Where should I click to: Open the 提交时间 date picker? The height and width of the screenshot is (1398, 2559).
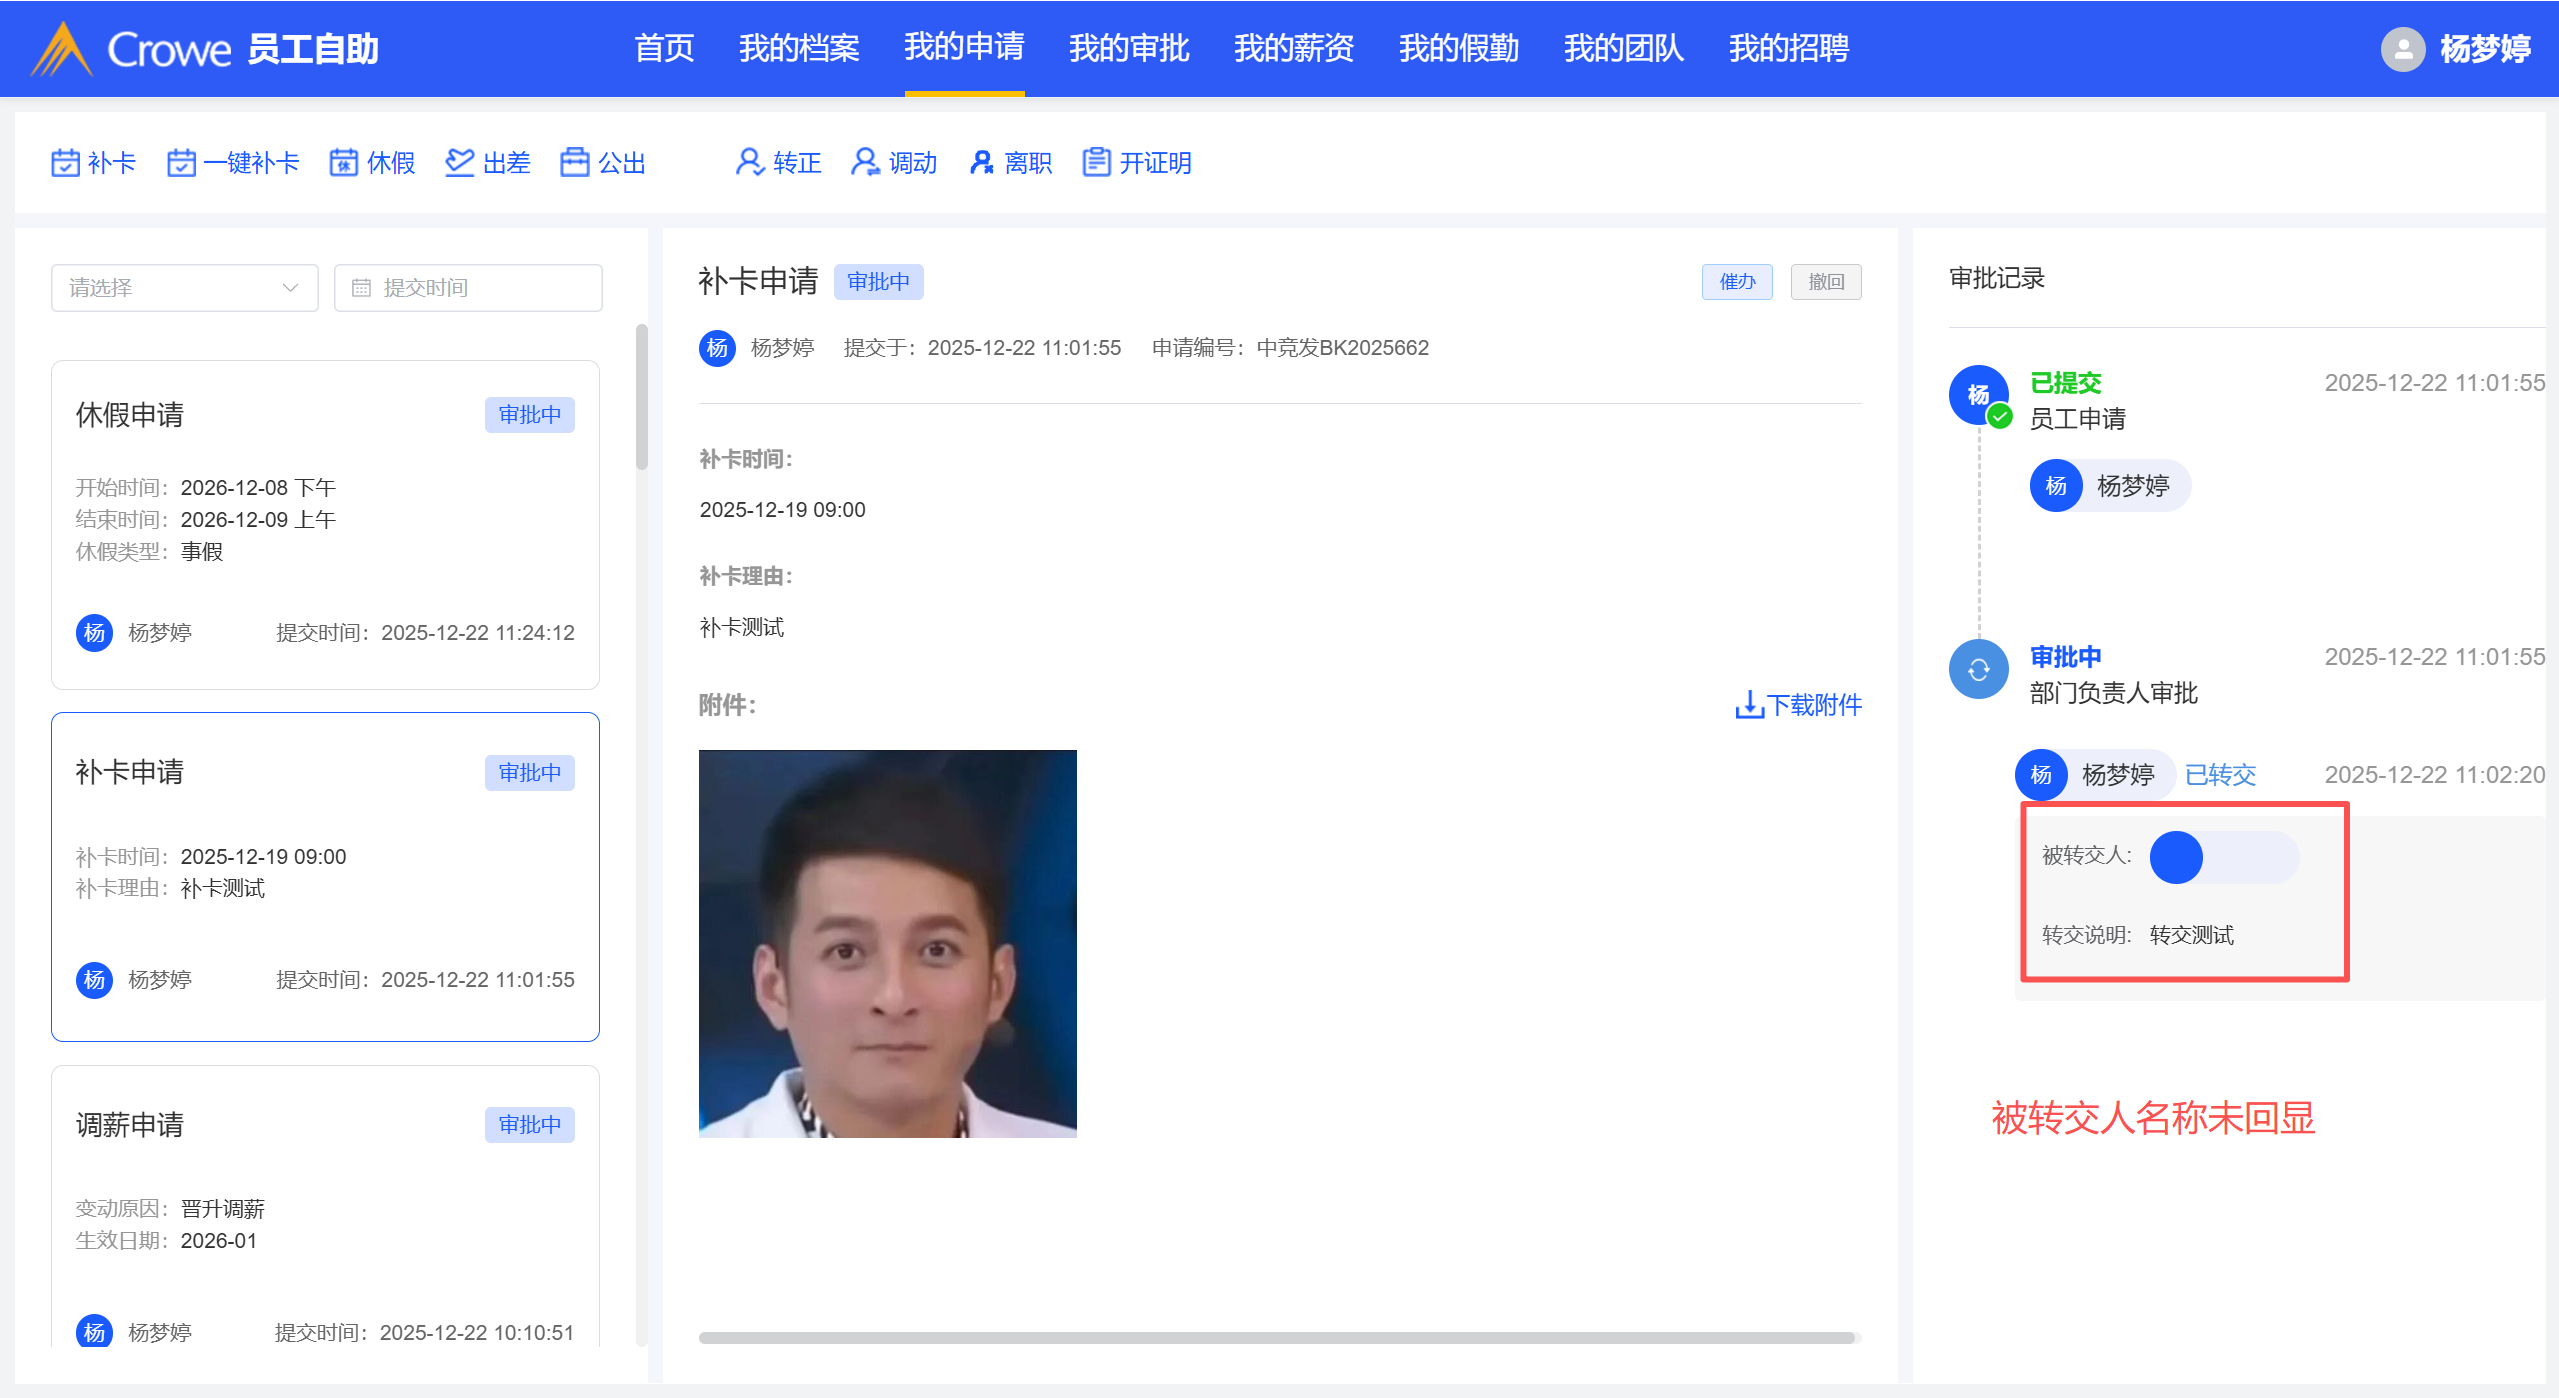click(x=468, y=288)
